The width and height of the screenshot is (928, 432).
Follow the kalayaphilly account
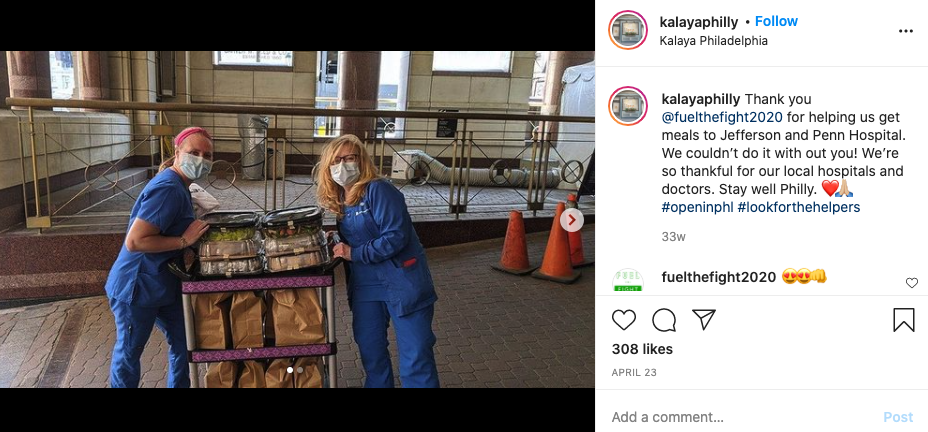(x=776, y=21)
